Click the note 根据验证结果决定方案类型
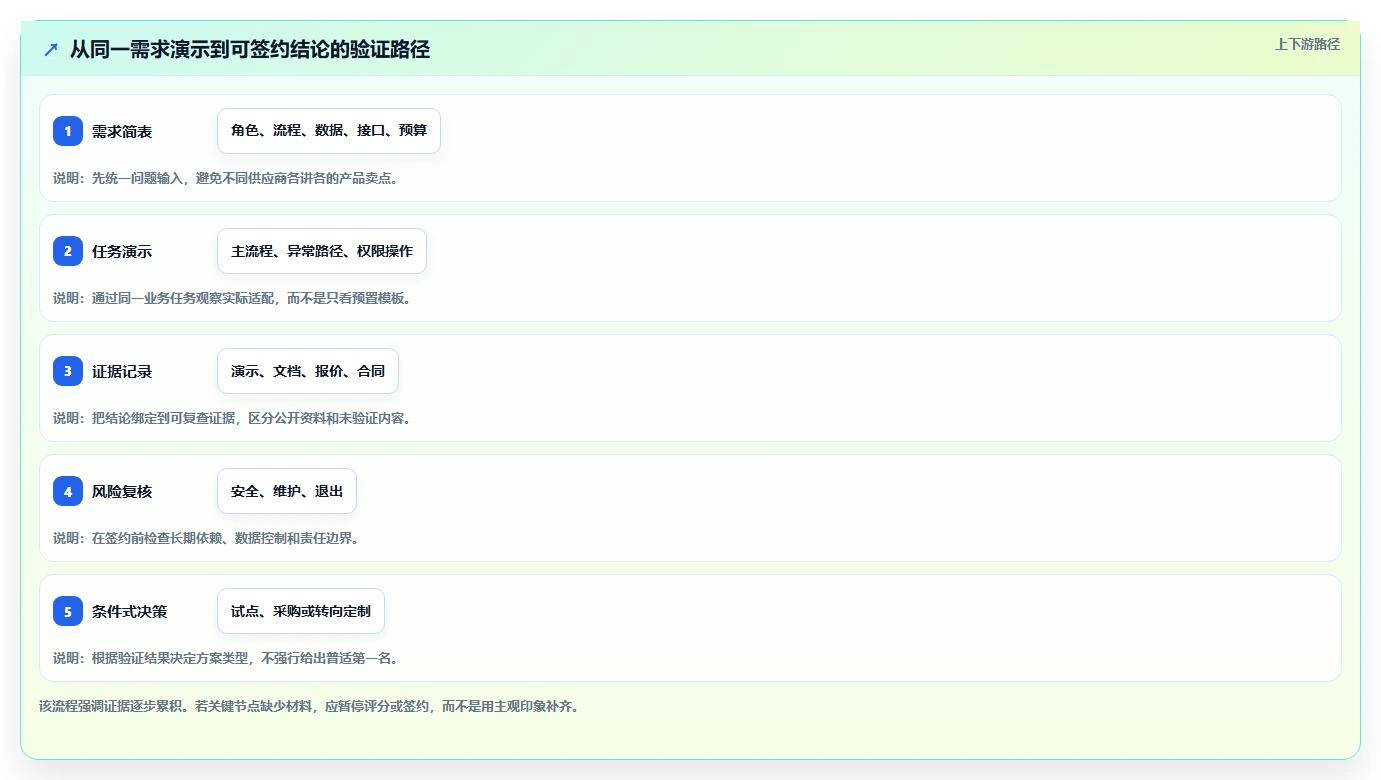This screenshot has height=780, width=1381. pyautogui.click(x=168, y=658)
